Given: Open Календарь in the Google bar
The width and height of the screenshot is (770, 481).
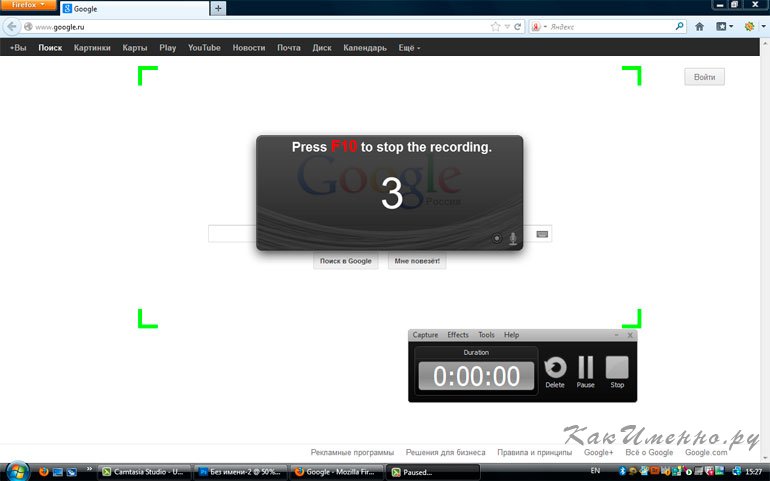Looking at the screenshot, I should 365,48.
